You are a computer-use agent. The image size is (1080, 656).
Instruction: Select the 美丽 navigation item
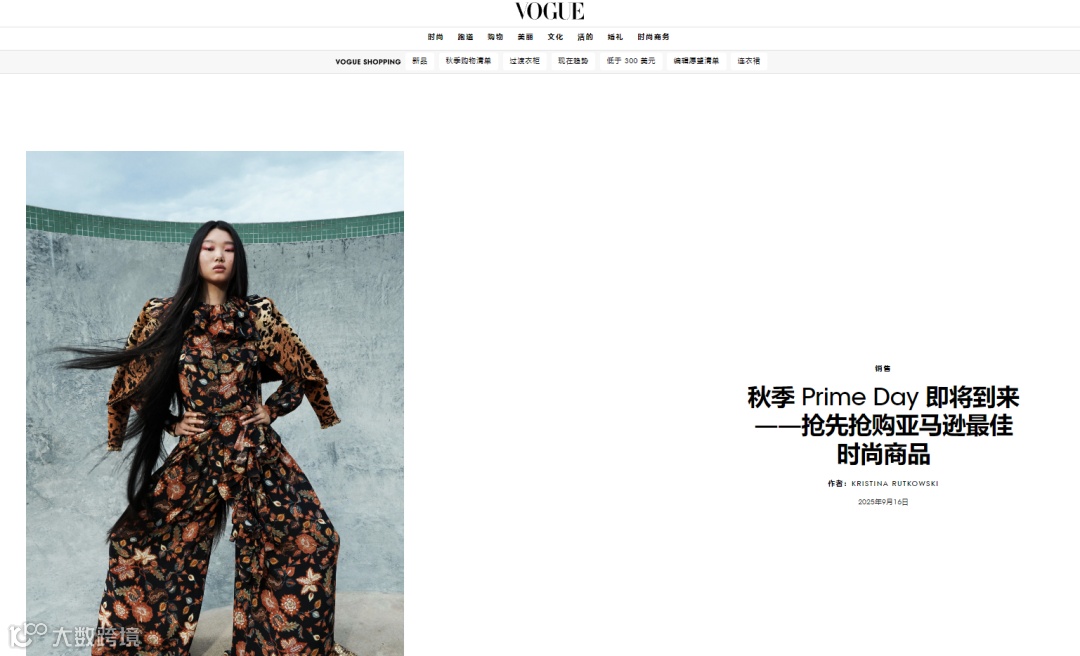pyautogui.click(x=526, y=37)
